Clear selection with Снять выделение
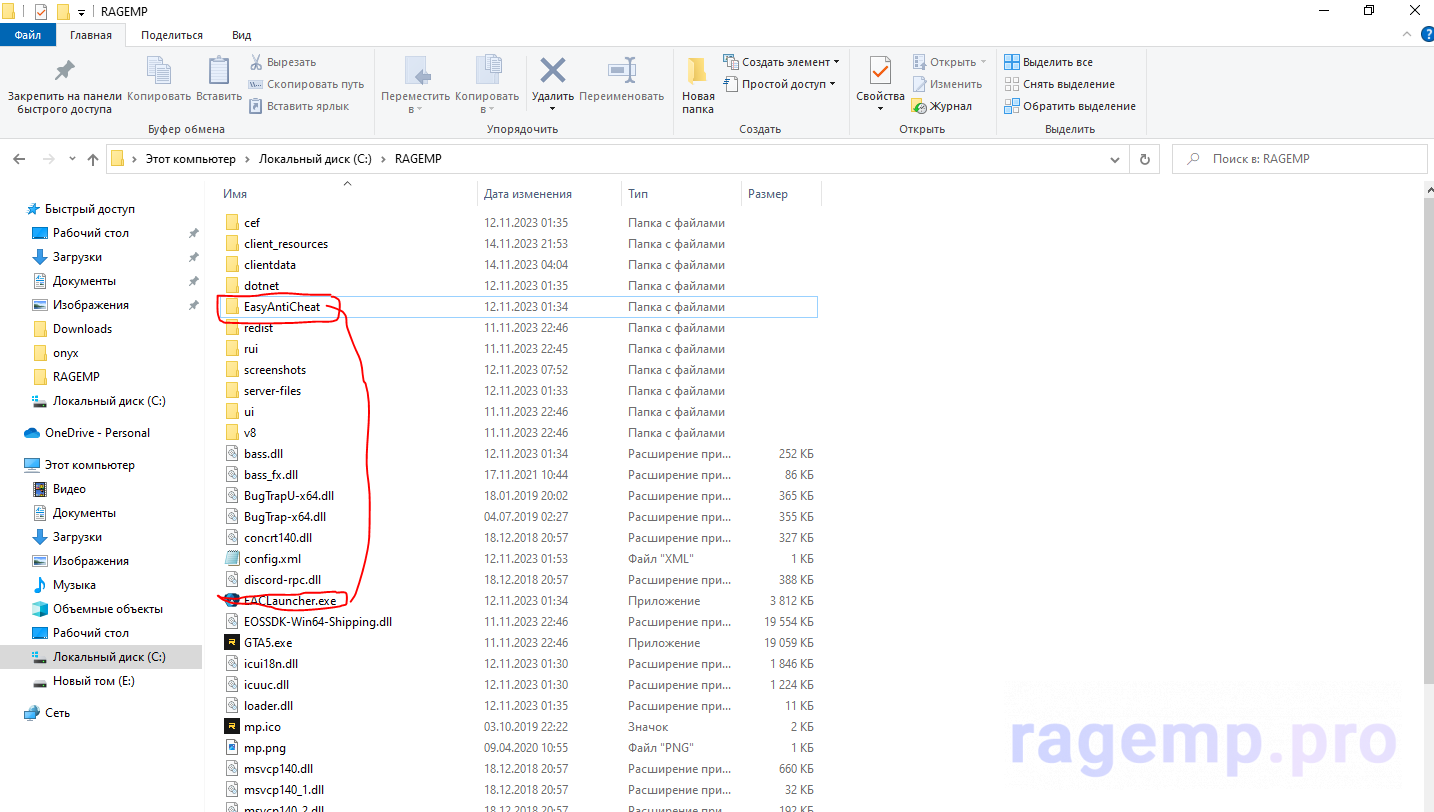1434x812 pixels. 1059,84
